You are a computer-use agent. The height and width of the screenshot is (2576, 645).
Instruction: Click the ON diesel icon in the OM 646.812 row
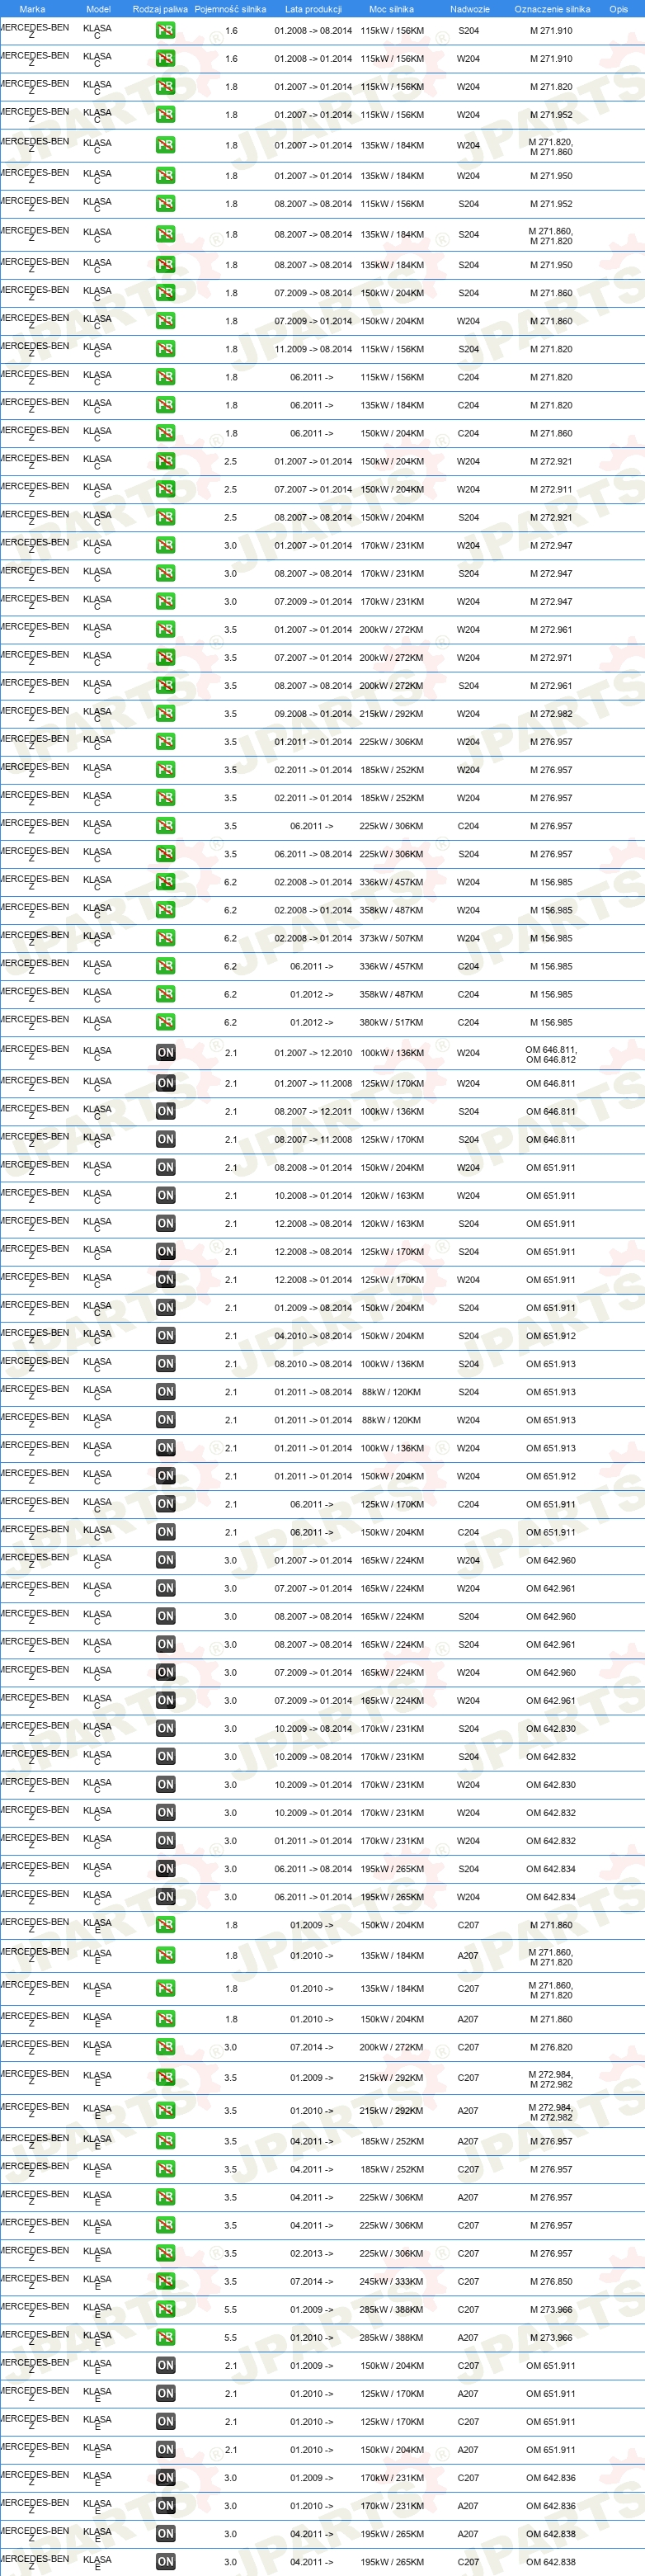(165, 1053)
